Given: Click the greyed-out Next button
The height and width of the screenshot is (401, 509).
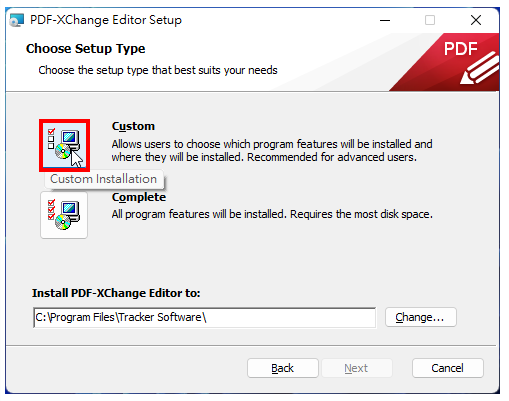Looking at the screenshot, I should tap(356, 368).
